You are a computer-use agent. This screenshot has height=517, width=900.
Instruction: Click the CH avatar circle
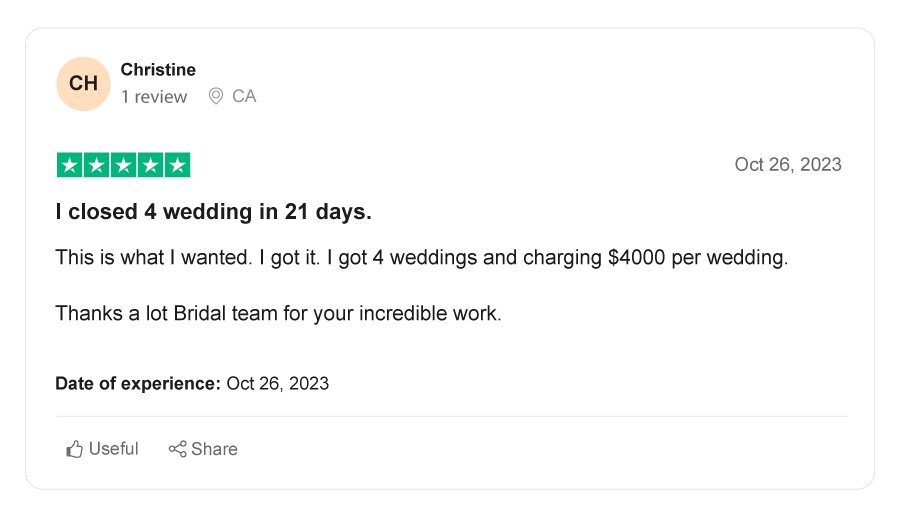[x=83, y=84]
